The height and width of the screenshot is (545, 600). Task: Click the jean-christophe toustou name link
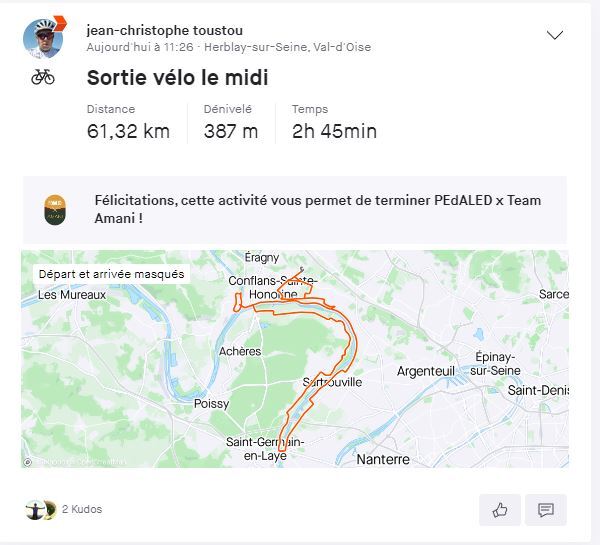pyautogui.click(x=165, y=31)
